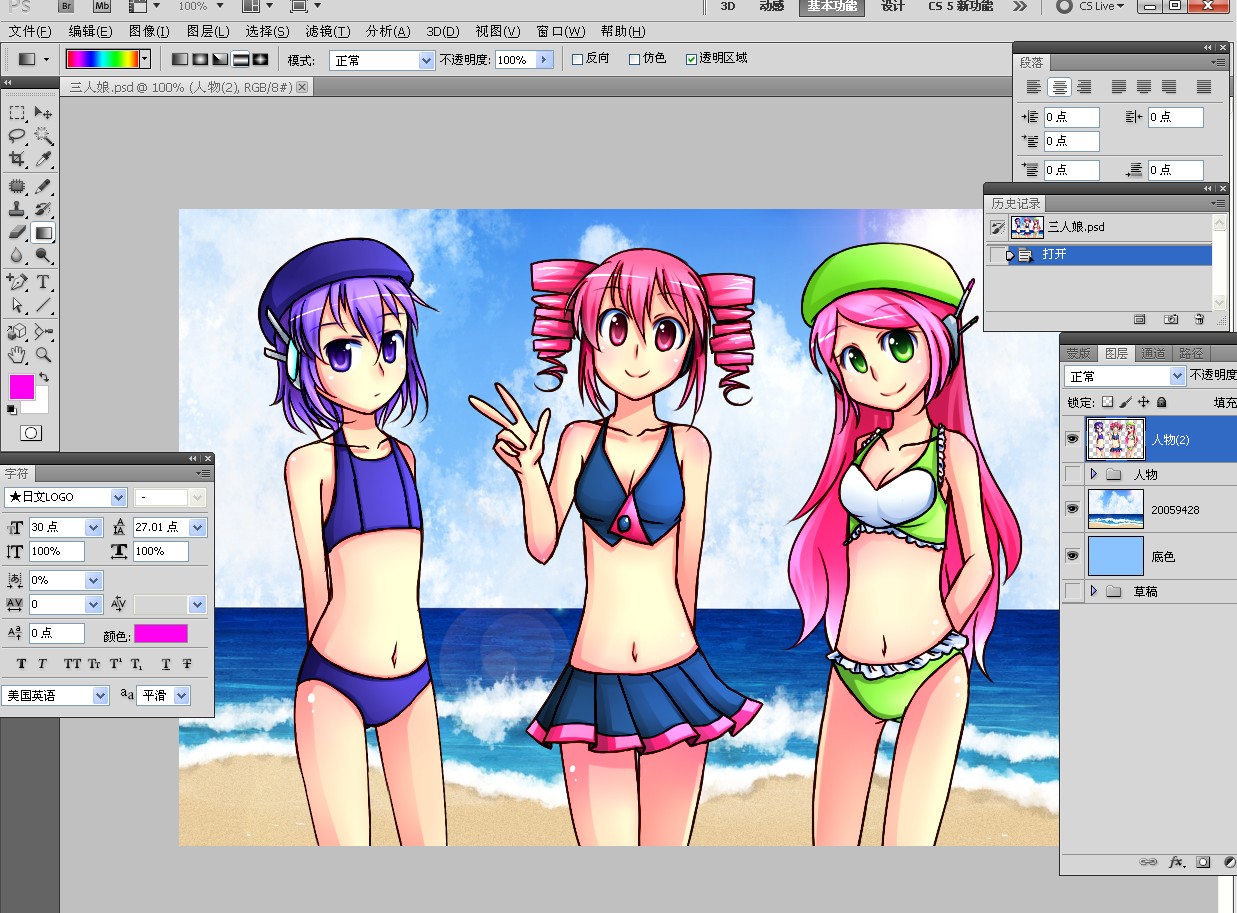Enable the 反向 (Reverse) checkbox

(x=577, y=59)
